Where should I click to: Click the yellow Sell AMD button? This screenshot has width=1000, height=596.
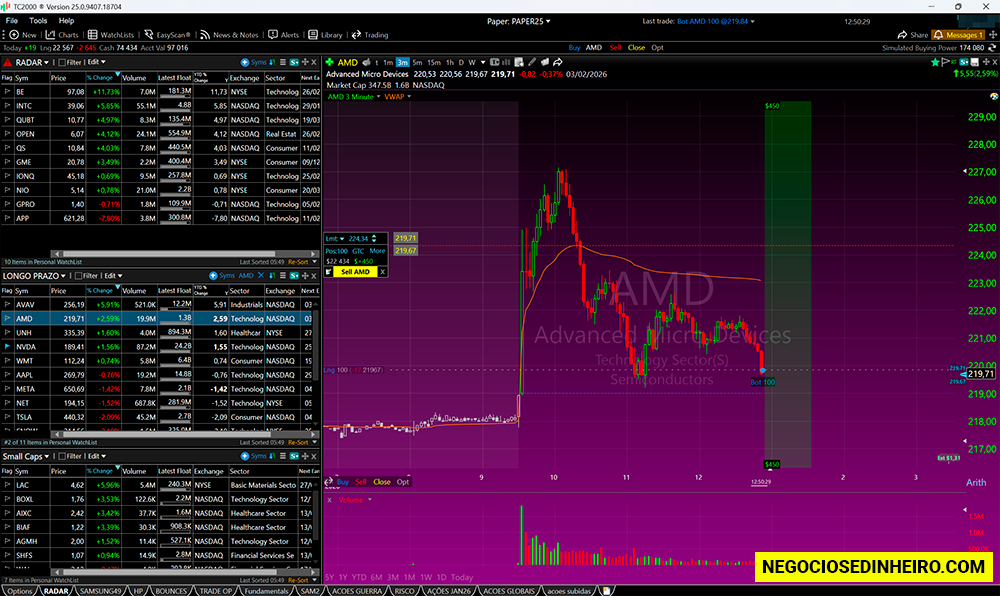(x=355, y=272)
